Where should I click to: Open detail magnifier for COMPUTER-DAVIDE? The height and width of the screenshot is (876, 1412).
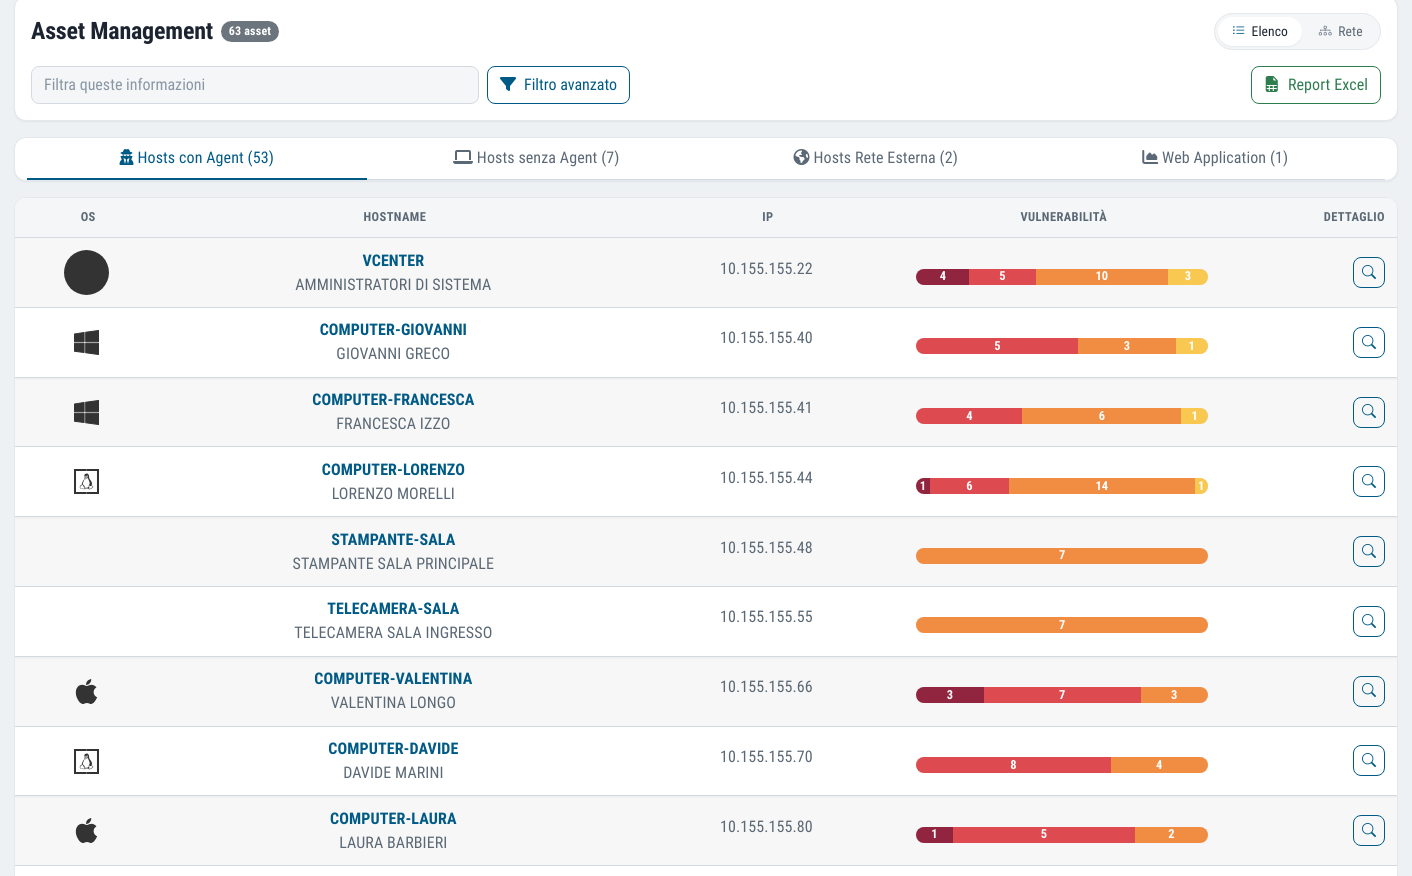click(1368, 760)
